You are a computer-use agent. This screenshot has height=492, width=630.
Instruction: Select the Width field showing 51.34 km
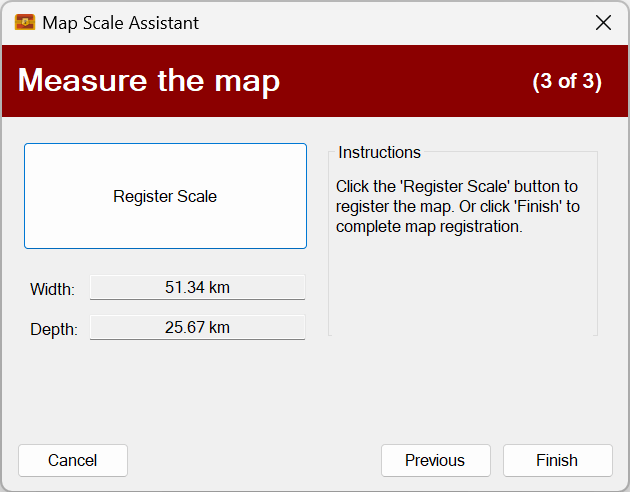pos(197,287)
